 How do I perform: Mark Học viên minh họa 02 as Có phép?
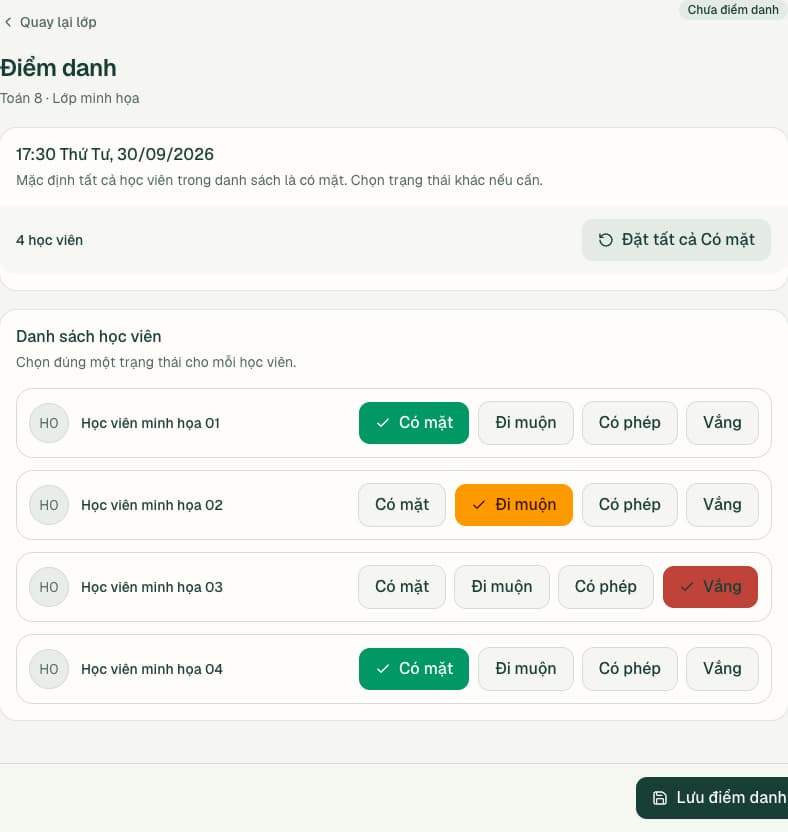click(630, 505)
